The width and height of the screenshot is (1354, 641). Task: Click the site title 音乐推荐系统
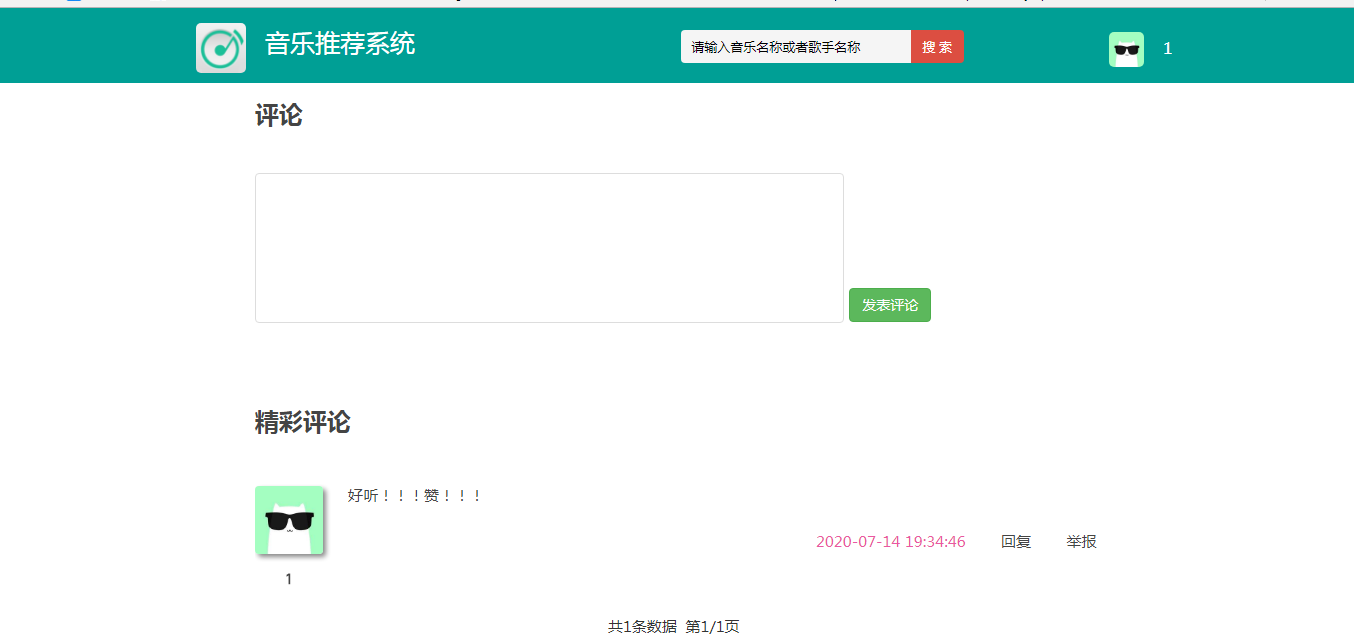[x=340, y=45]
